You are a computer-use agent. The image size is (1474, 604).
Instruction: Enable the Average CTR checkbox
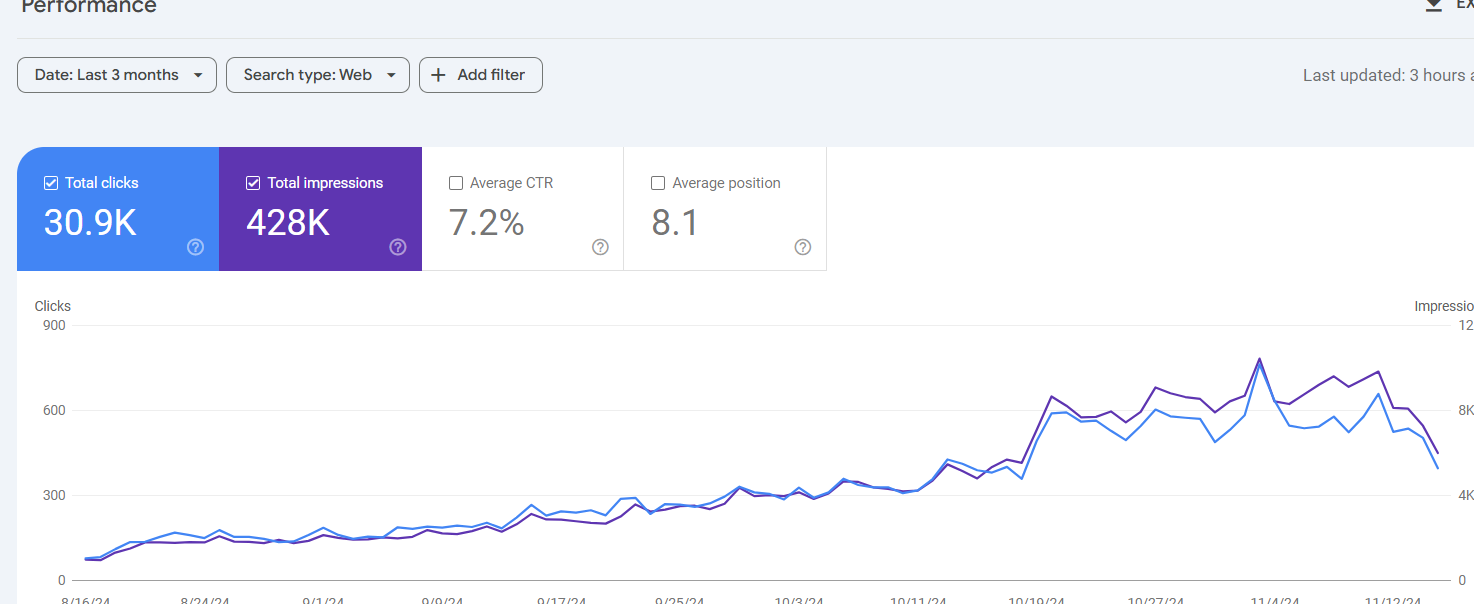tap(456, 183)
